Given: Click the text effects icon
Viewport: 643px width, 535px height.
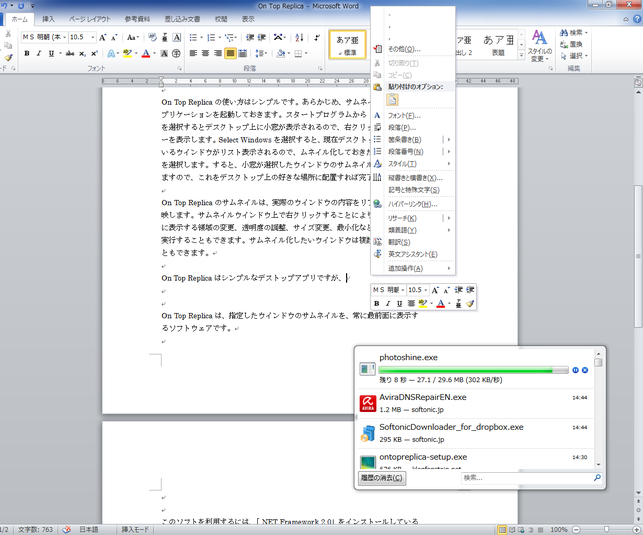Looking at the screenshot, I should [x=111, y=53].
